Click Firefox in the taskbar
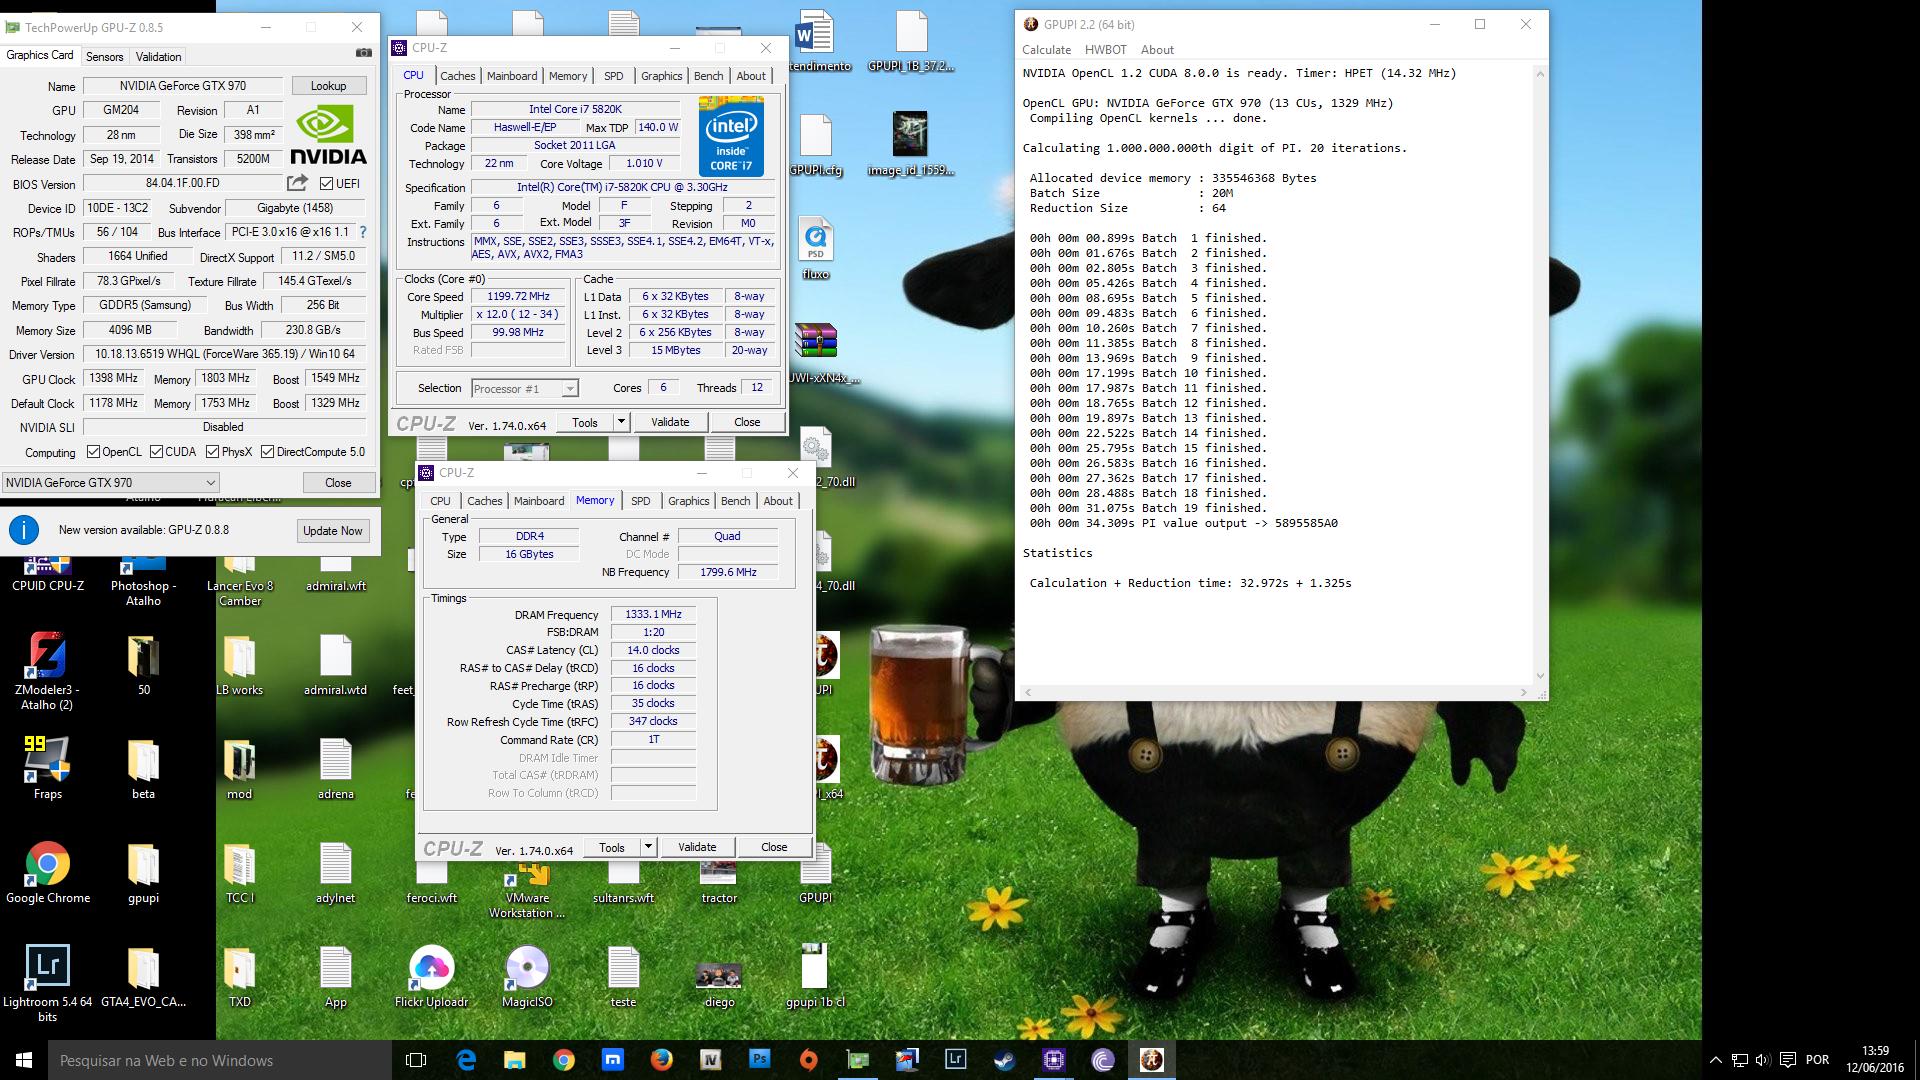The height and width of the screenshot is (1080, 1920). (x=662, y=1060)
